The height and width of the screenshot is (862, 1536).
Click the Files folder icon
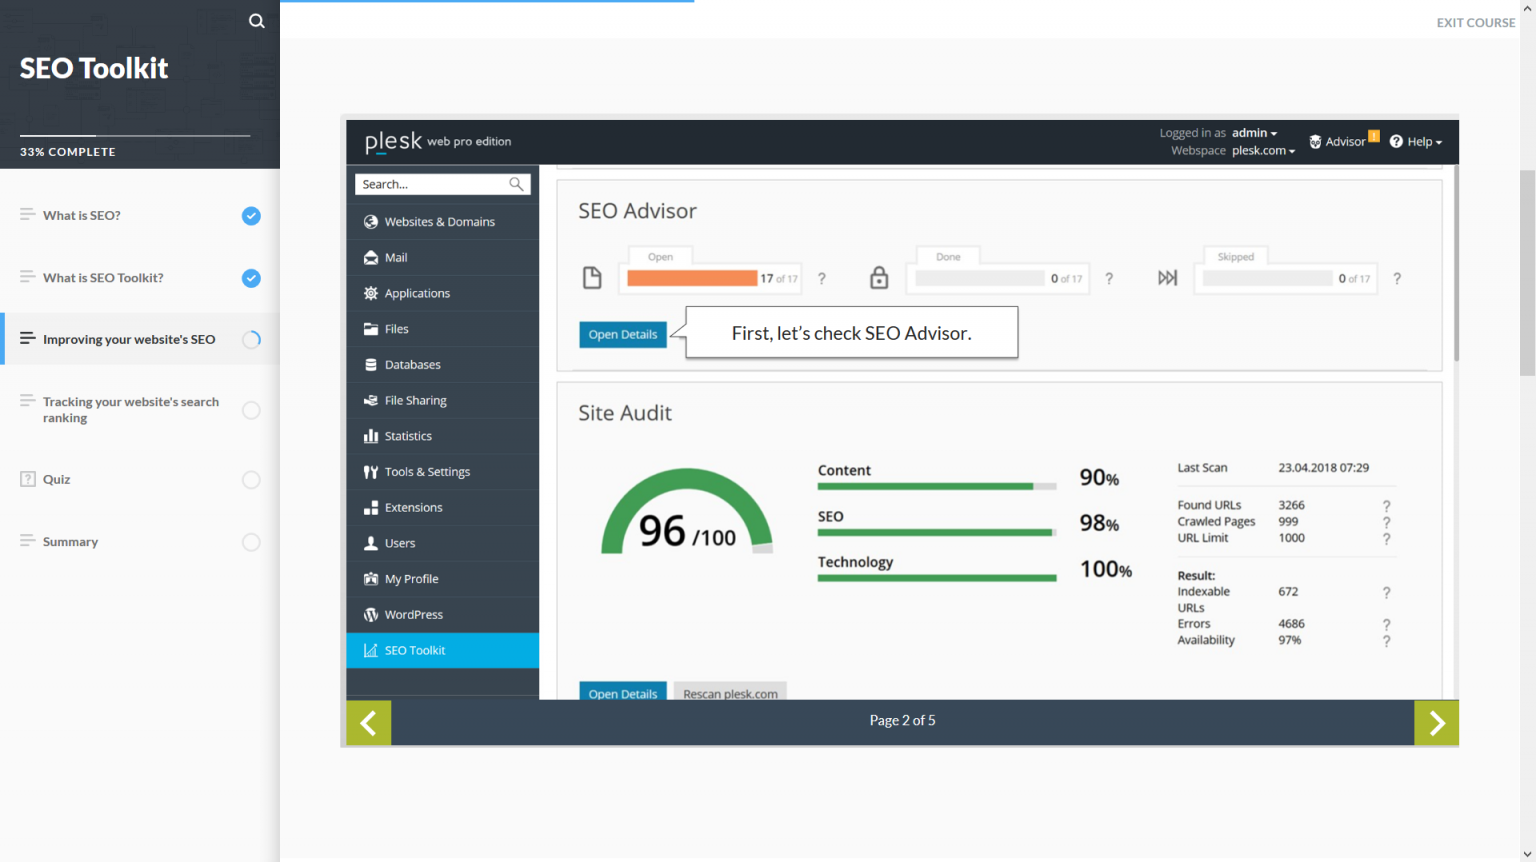(x=371, y=329)
